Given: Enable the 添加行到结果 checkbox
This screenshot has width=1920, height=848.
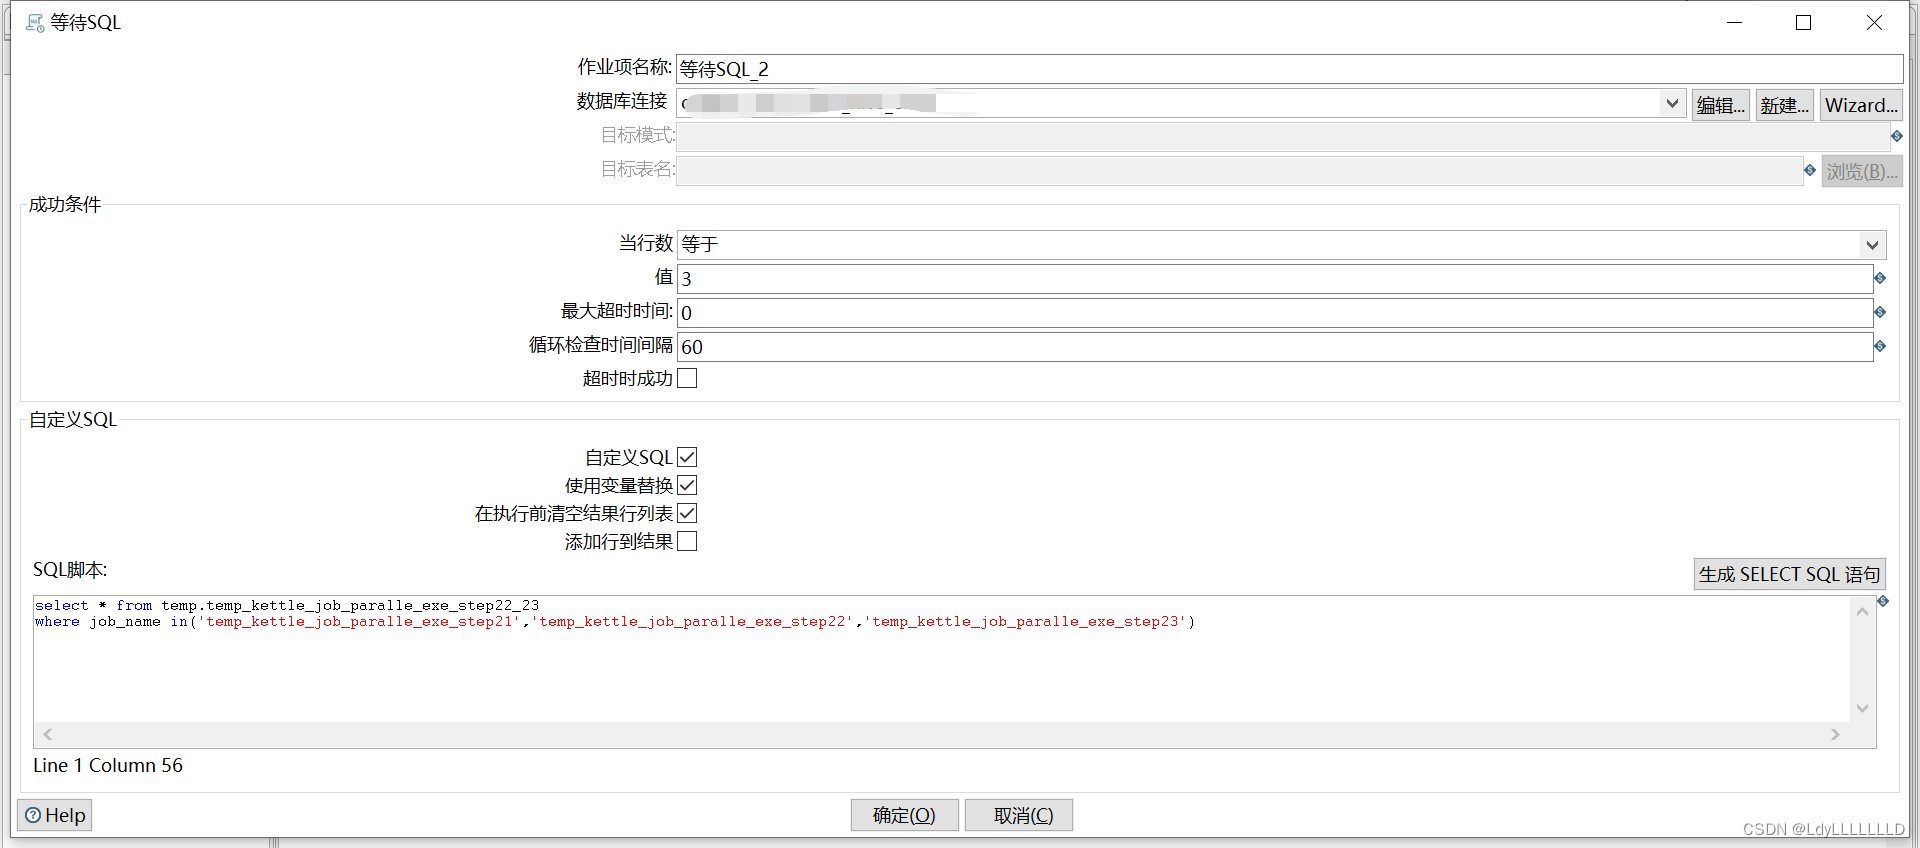Looking at the screenshot, I should coord(687,541).
